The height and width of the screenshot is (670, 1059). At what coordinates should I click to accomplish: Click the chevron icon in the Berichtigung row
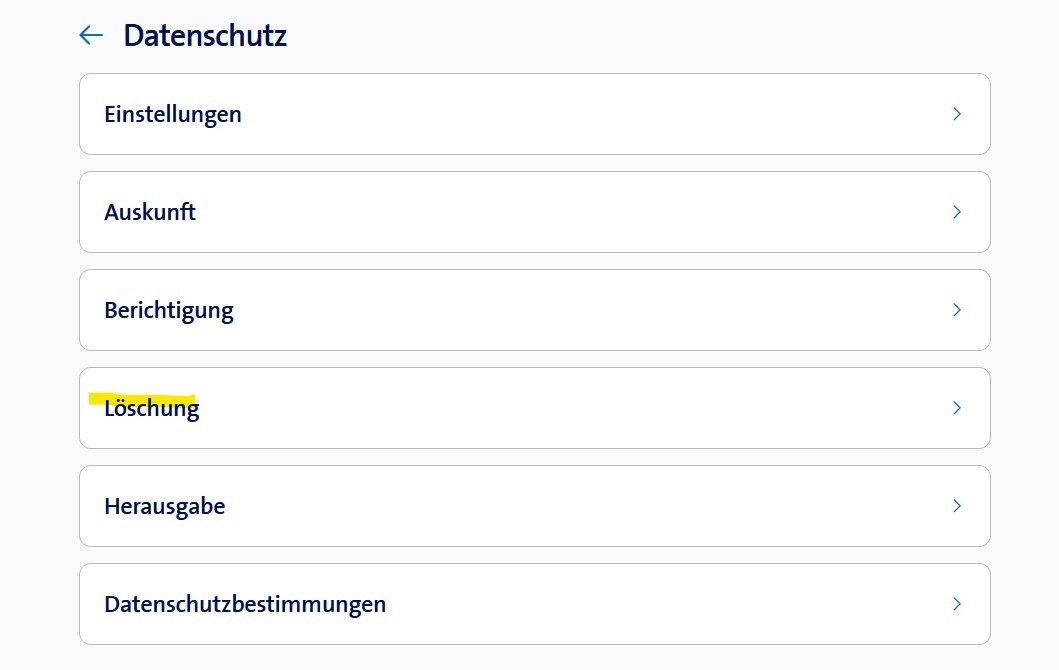957,310
